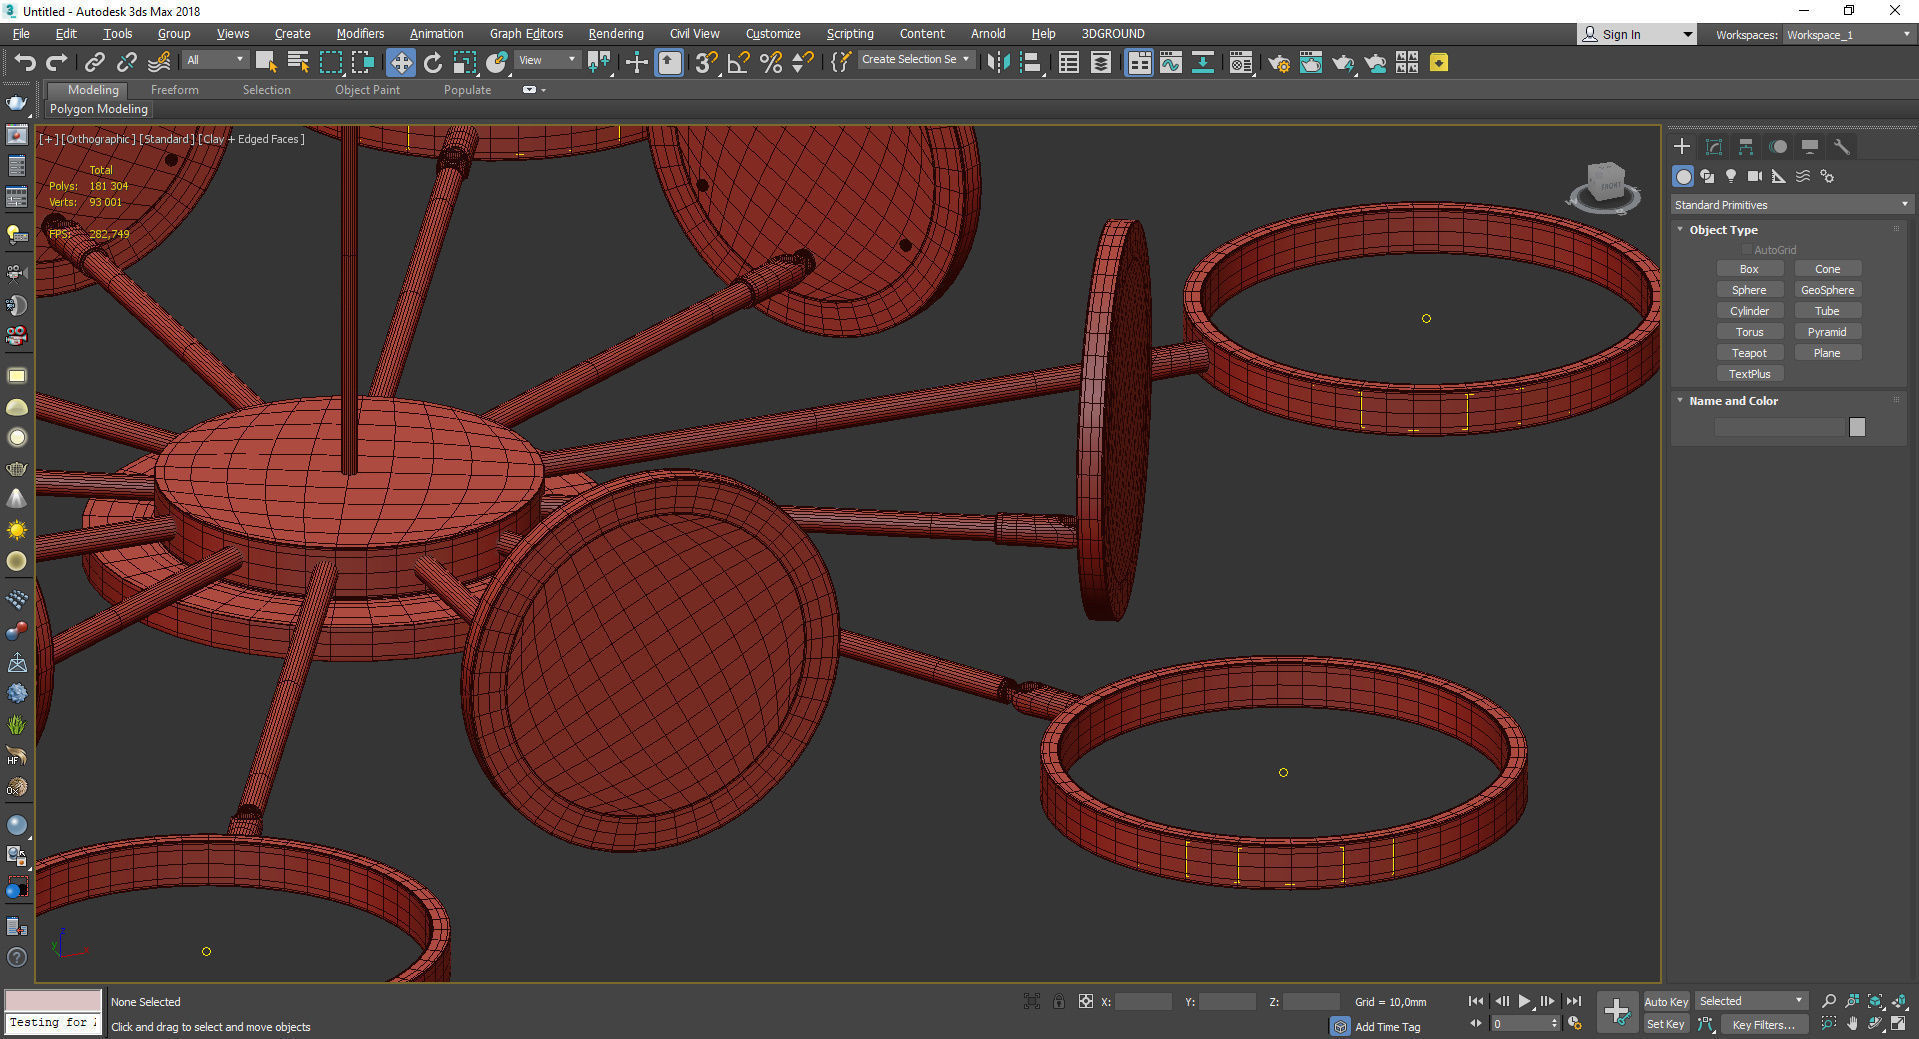Open the Graph Editors menu

[x=526, y=34]
